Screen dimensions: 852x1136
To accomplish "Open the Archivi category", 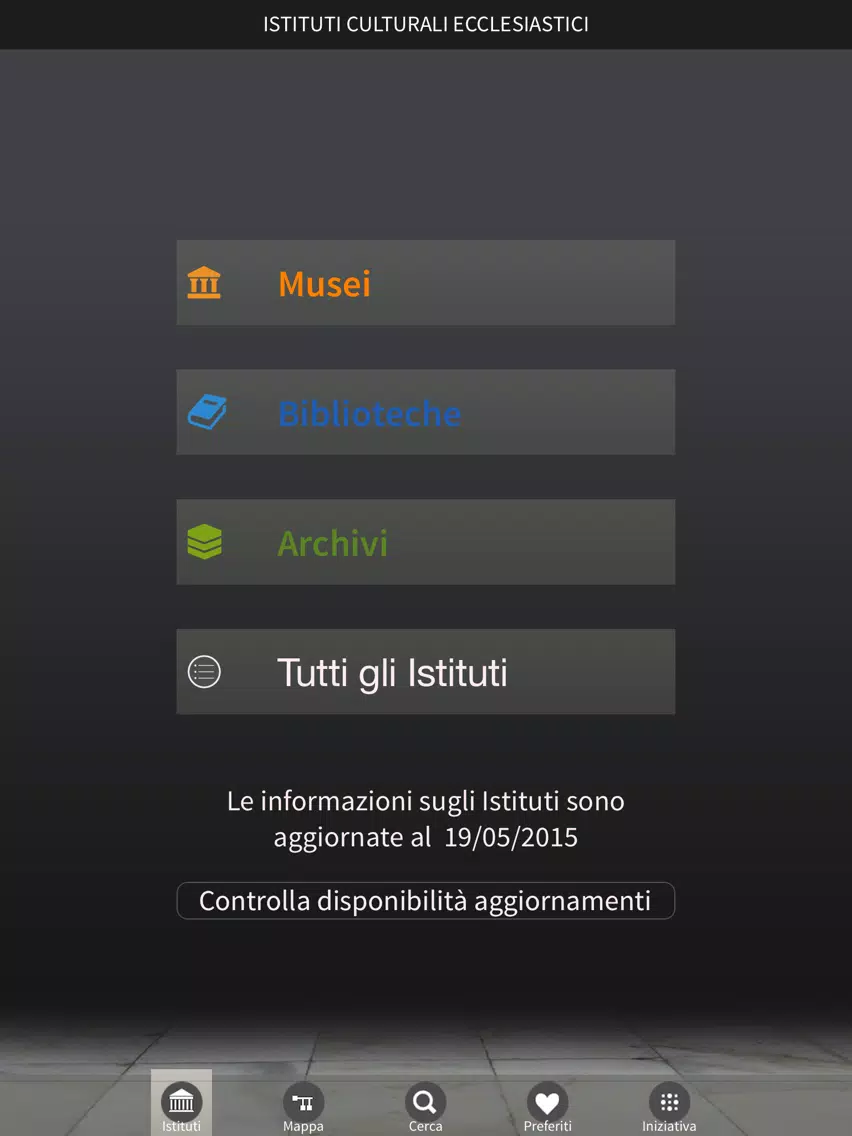I will pyautogui.click(x=425, y=542).
